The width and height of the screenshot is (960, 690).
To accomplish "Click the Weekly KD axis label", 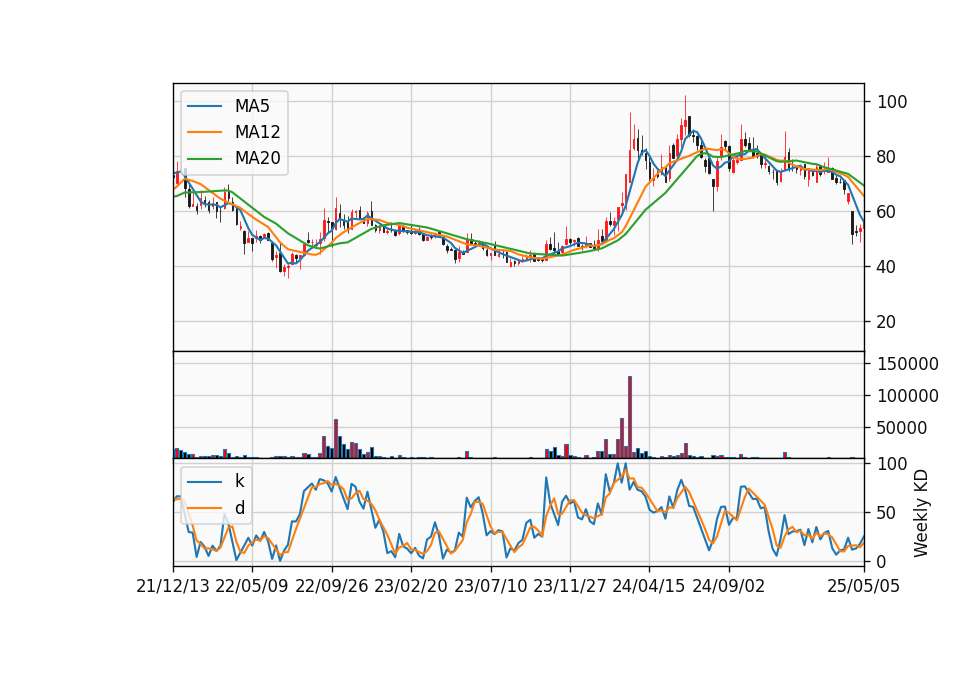I will (920, 513).
